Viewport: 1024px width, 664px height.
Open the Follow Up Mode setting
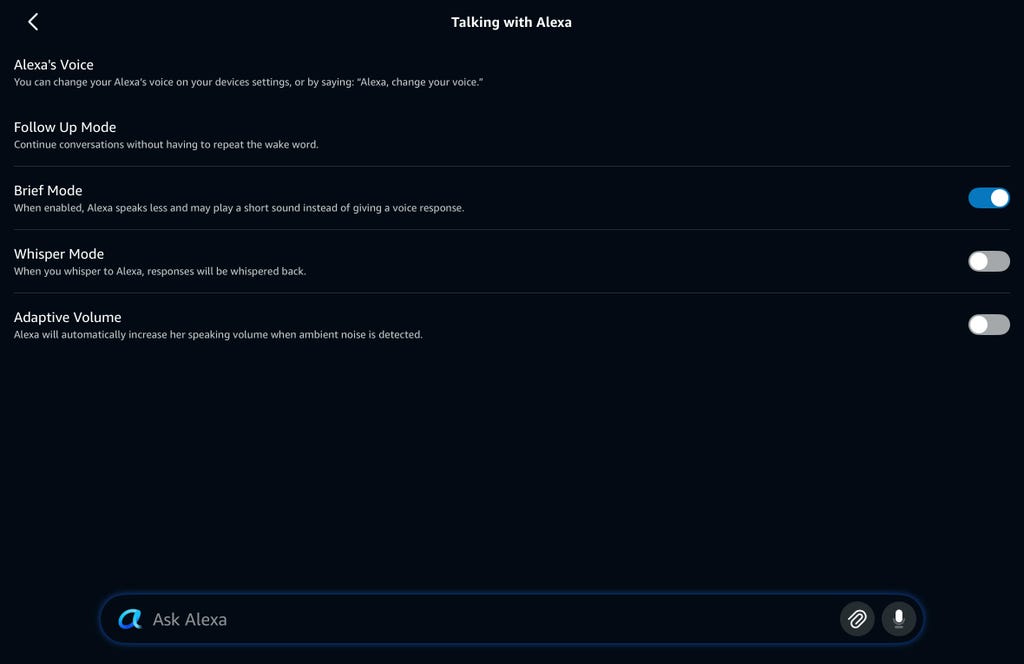65,127
